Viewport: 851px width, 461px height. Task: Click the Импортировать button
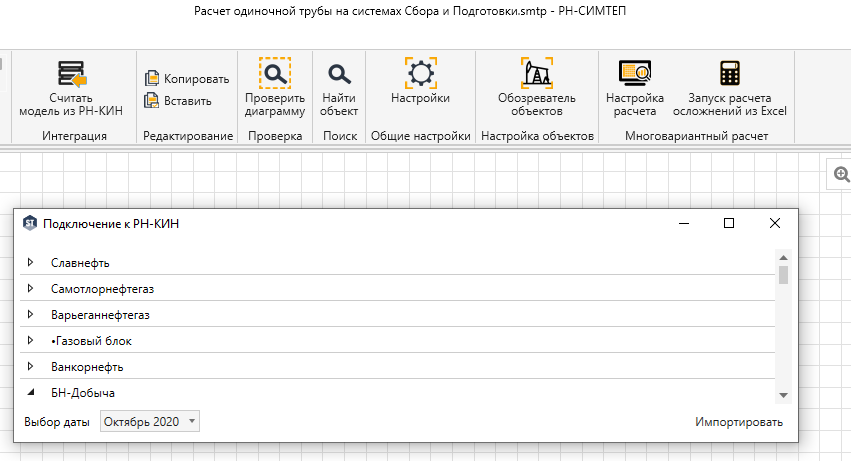pos(739,422)
